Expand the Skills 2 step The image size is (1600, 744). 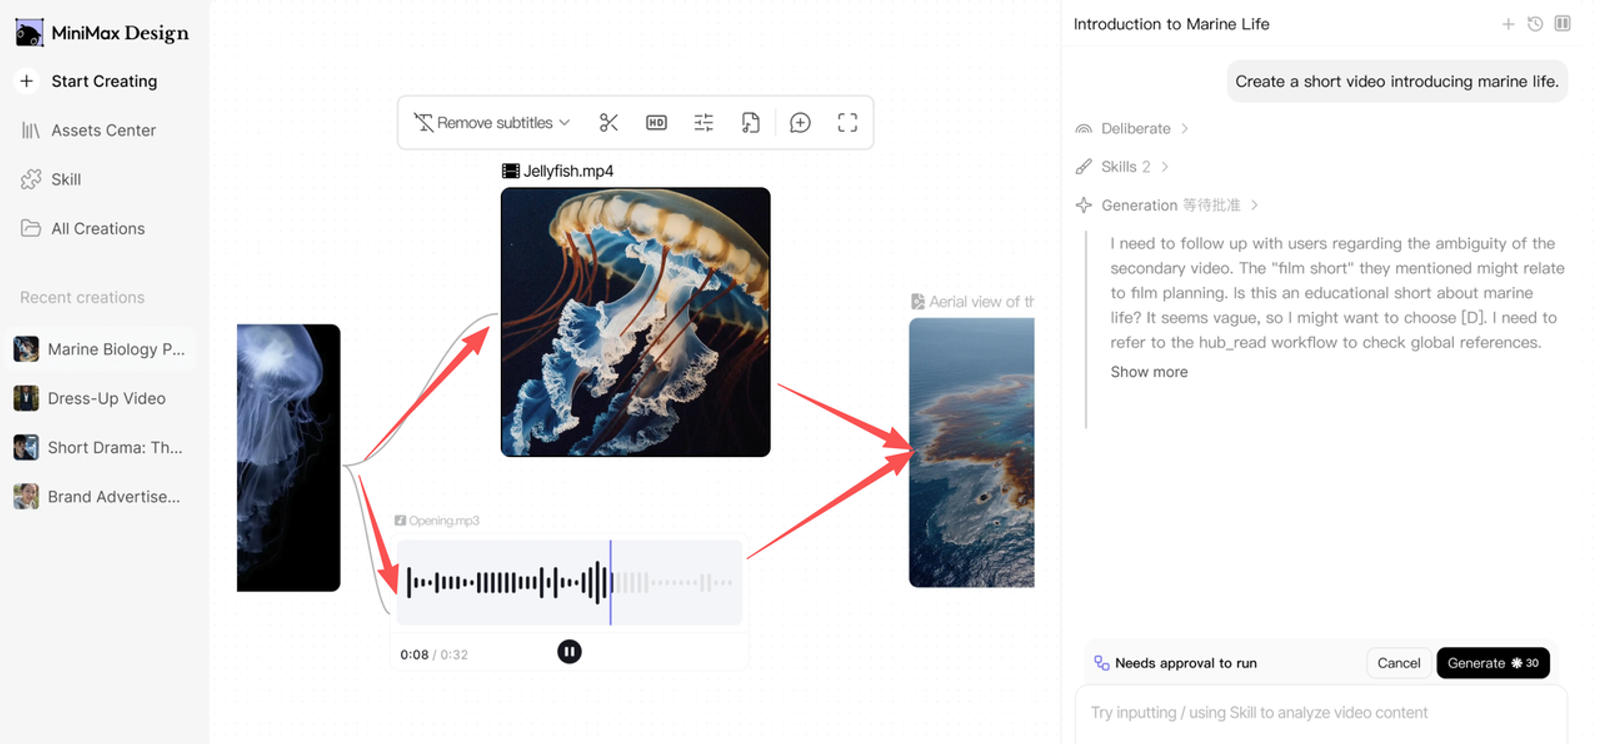1122,166
